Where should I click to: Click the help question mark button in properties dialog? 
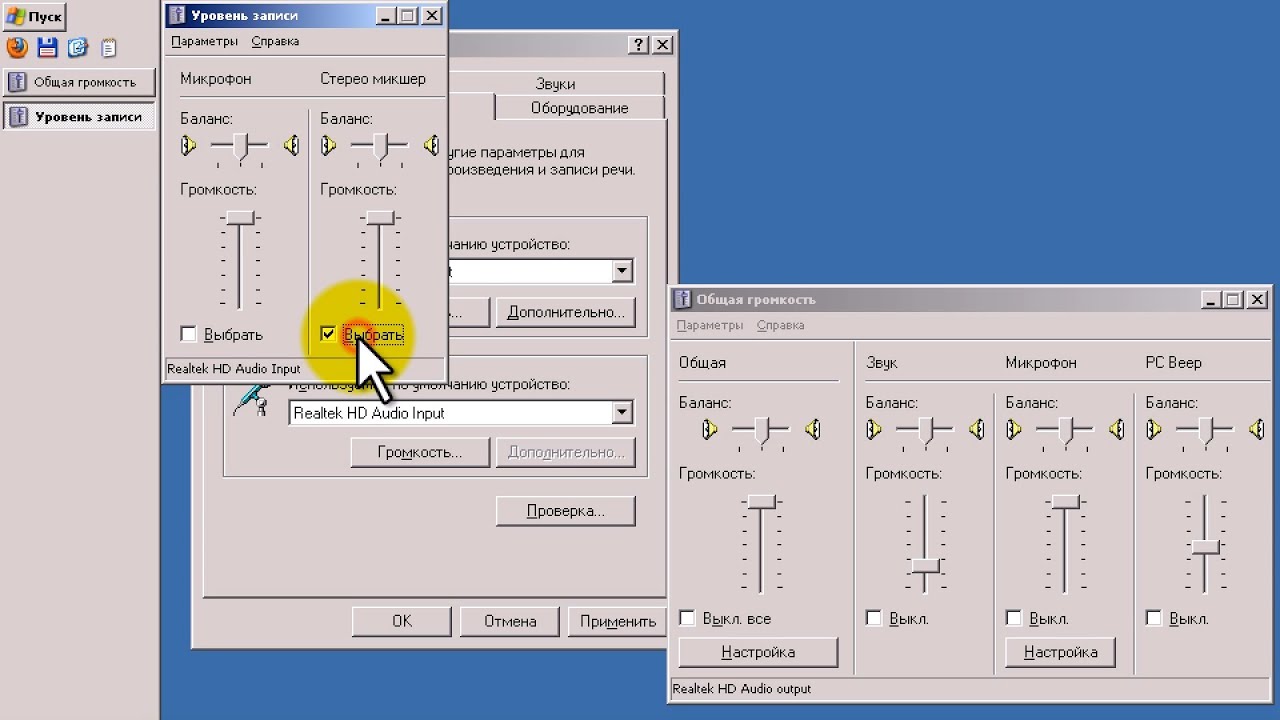(x=638, y=45)
